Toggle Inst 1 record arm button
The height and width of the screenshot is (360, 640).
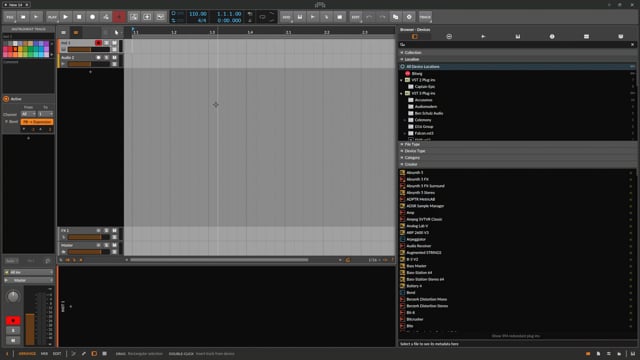(x=98, y=43)
